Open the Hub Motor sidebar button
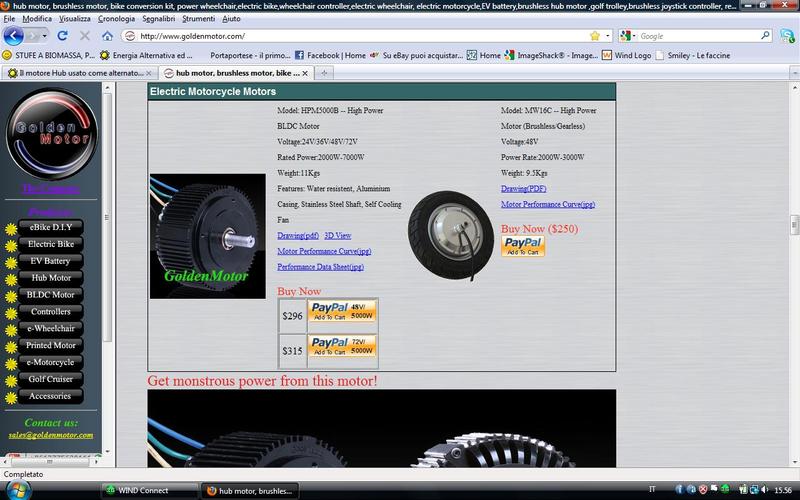Viewport: 800px width, 500px height. tap(51, 278)
